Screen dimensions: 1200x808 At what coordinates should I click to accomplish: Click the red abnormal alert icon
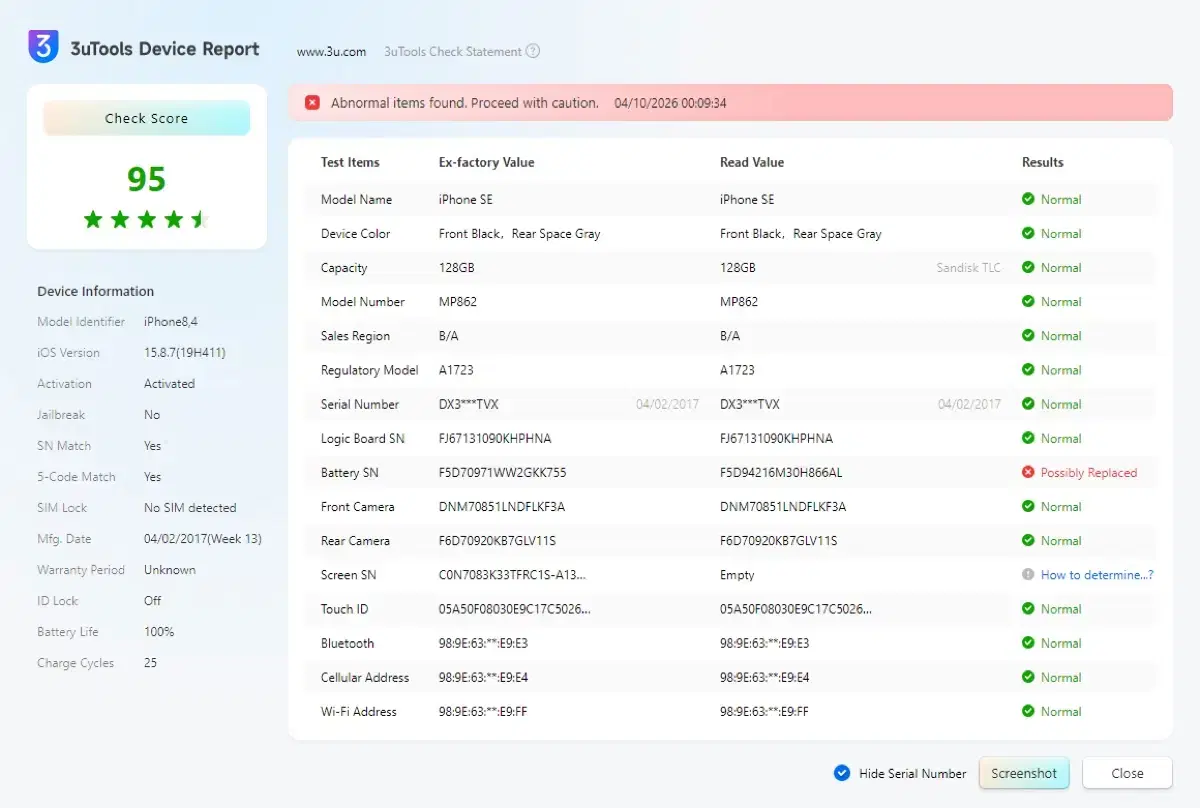[313, 103]
